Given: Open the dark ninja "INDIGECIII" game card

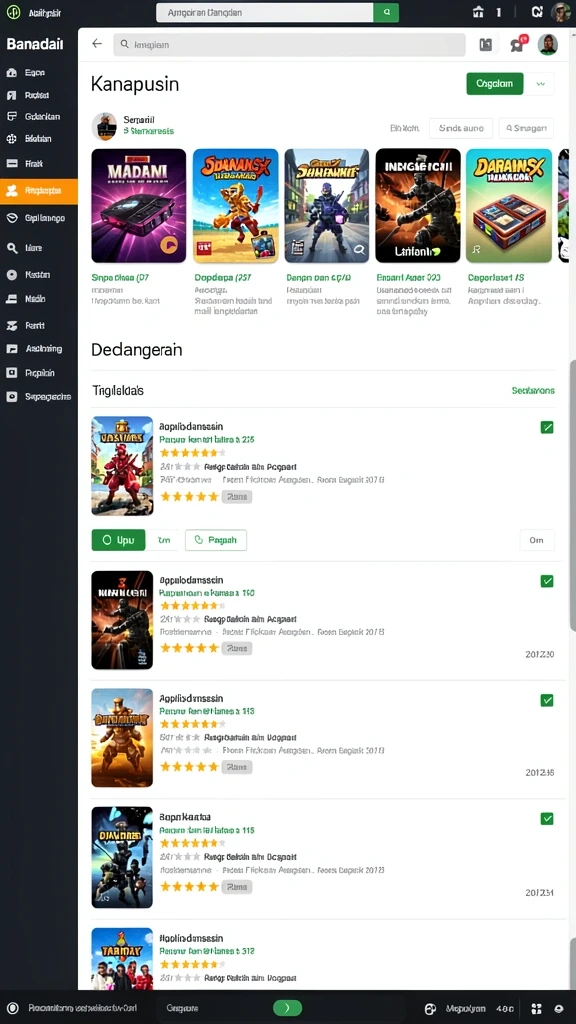Looking at the screenshot, I should [x=418, y=206].
